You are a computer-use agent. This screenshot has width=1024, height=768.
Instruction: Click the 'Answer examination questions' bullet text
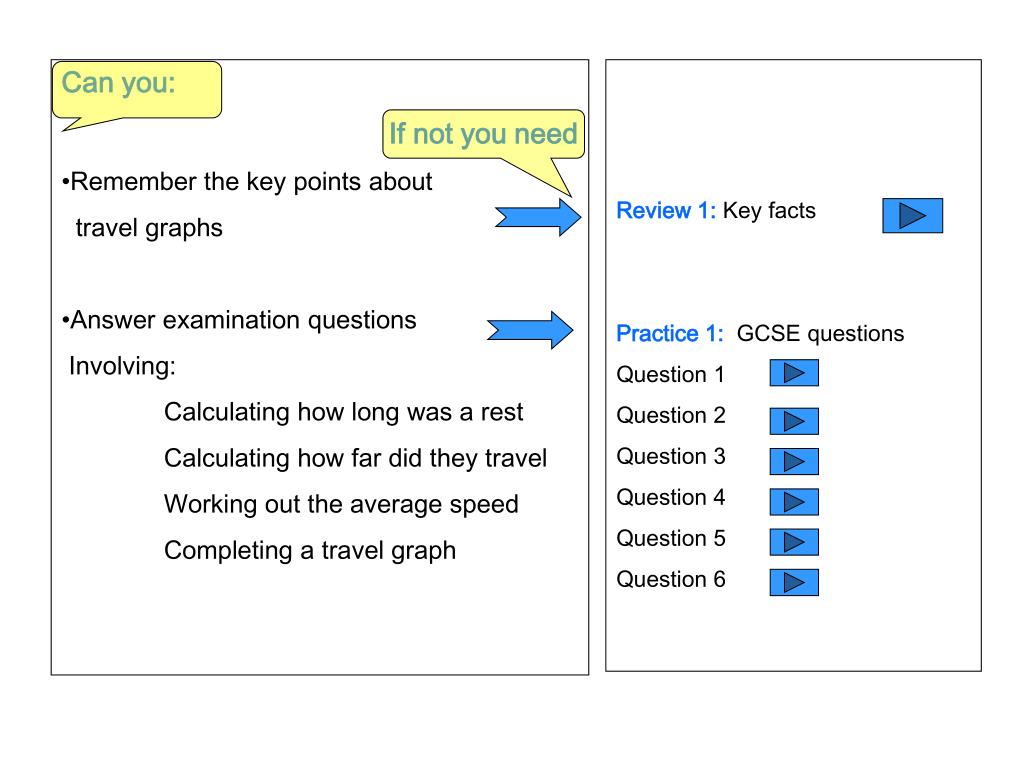(x=239, y=321)
